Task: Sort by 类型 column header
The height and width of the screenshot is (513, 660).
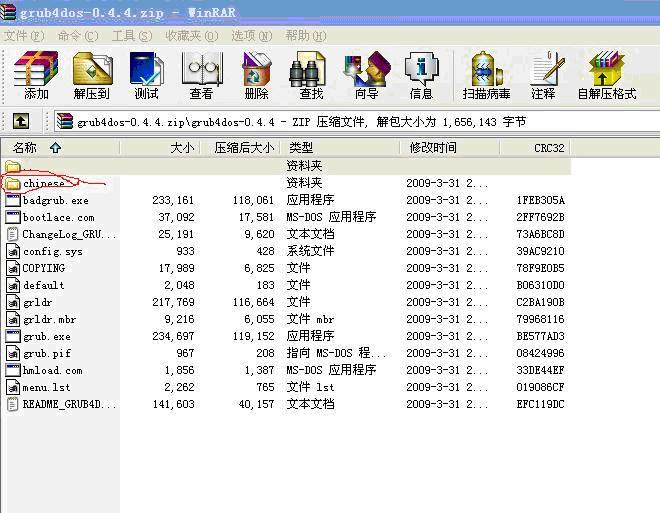Action: [x=340, y=148]
